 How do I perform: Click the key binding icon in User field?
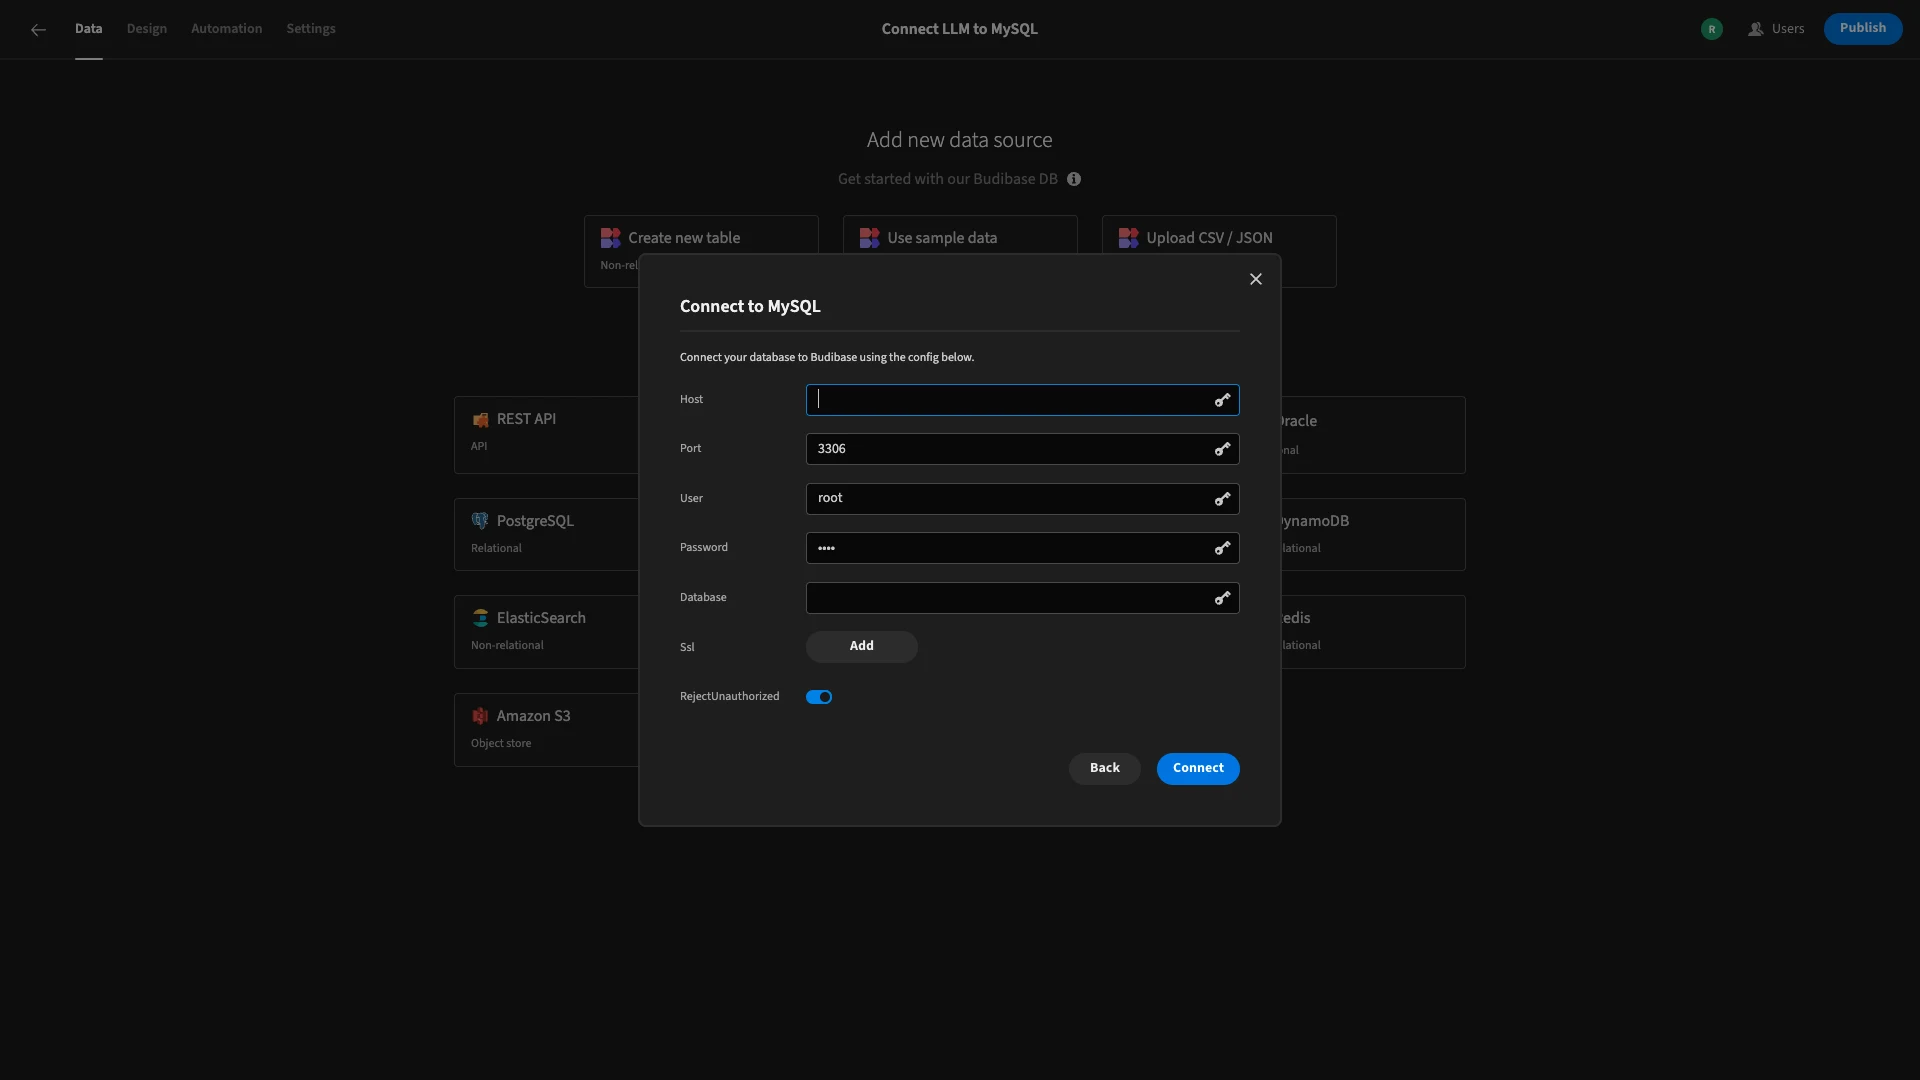pyautogui.click(x=1222, y=499)
